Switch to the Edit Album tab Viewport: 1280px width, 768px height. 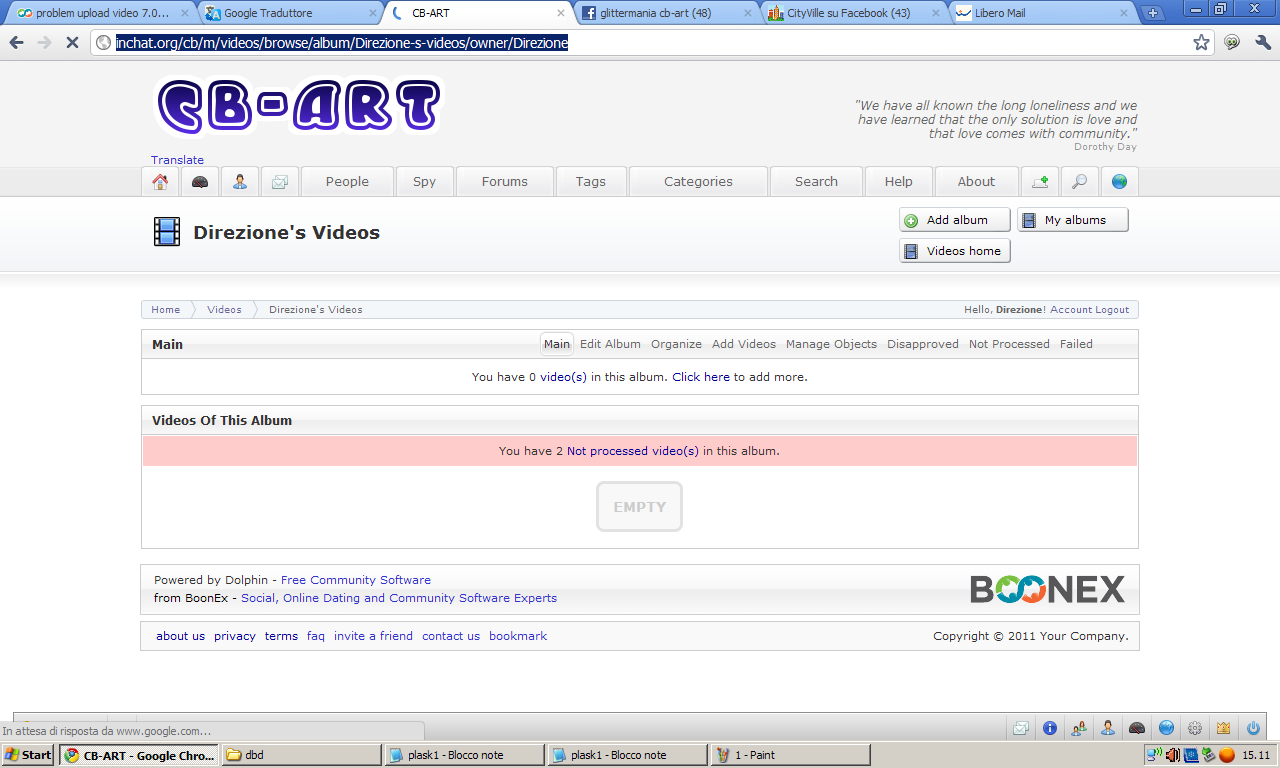[x=610, y=344]
